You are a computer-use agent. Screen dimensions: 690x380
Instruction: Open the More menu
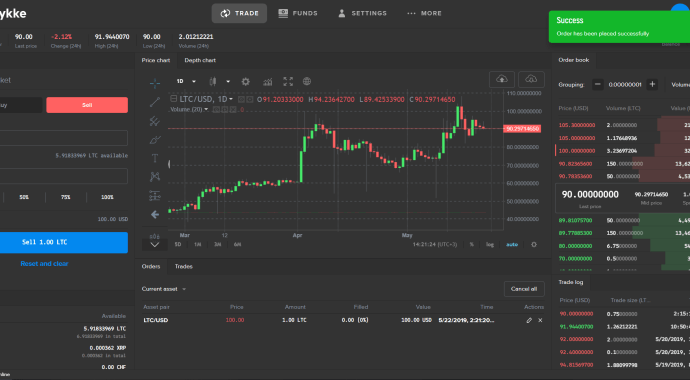tap(424, 13)
